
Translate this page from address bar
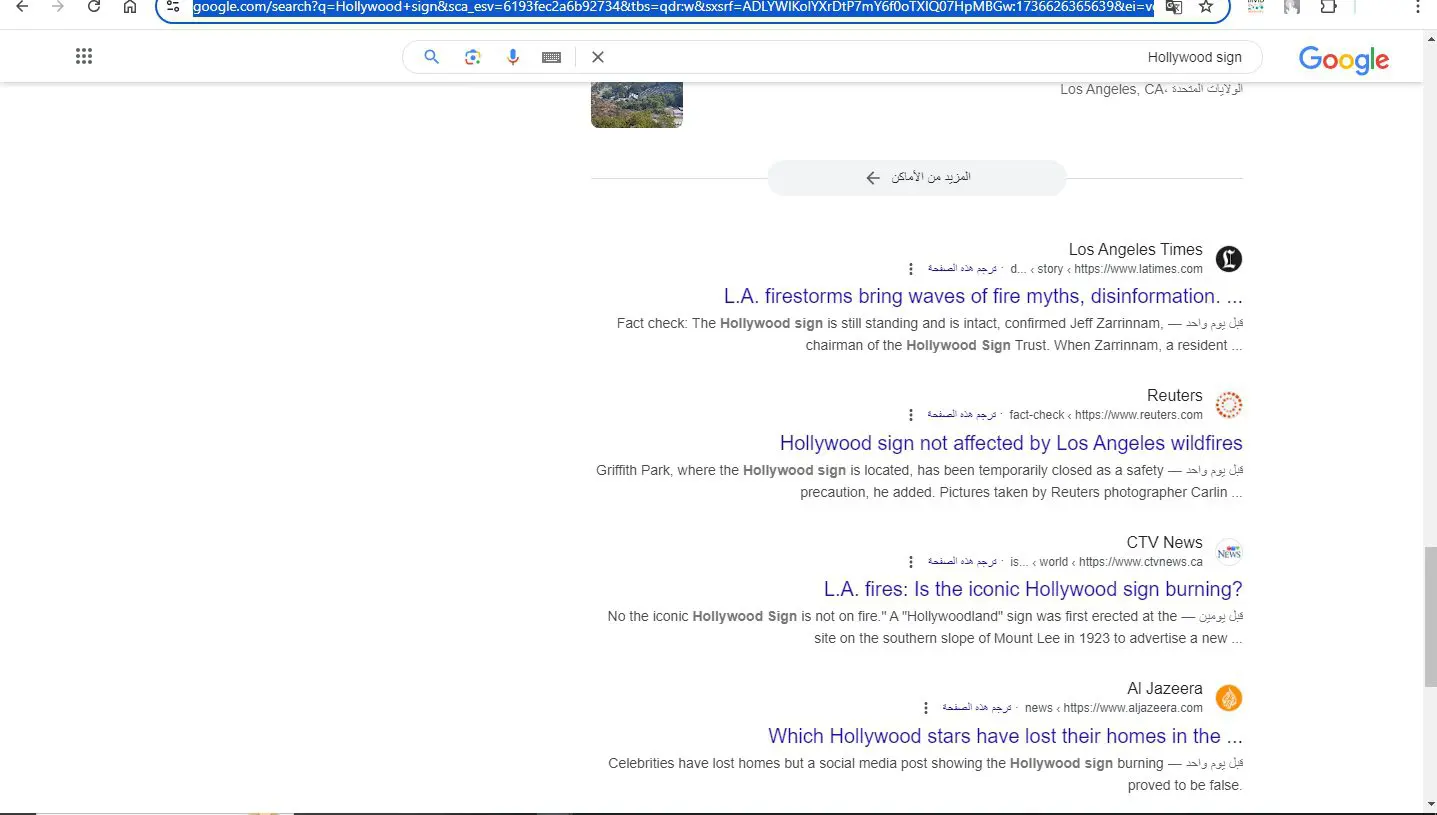pos(1174,7)
